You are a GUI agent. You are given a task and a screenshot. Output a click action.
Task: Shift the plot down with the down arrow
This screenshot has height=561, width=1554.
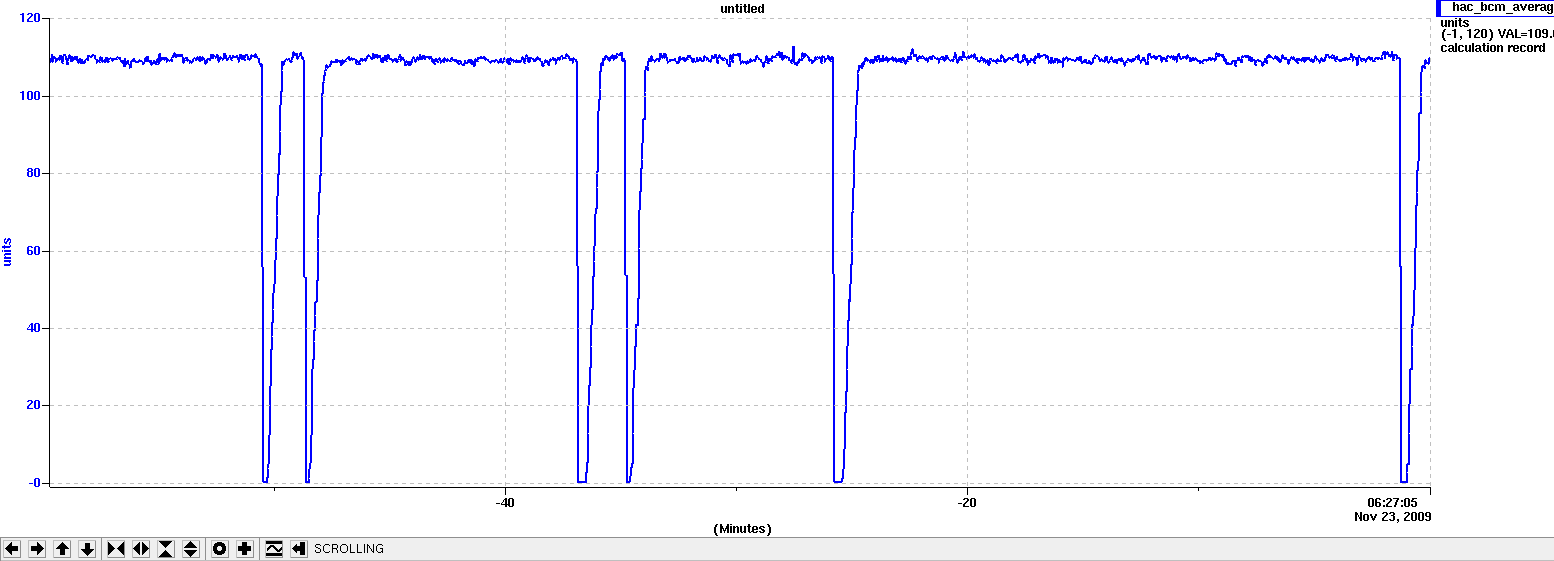point(87,549)
